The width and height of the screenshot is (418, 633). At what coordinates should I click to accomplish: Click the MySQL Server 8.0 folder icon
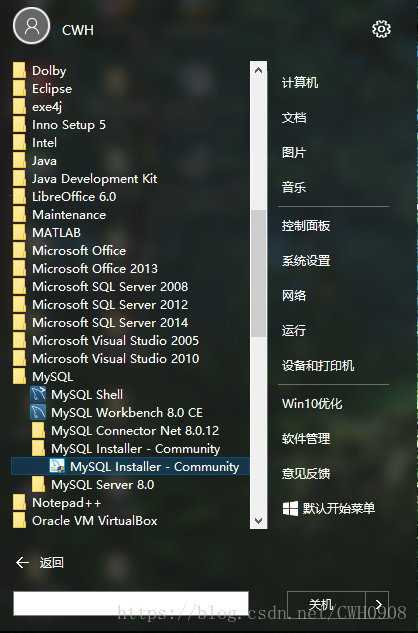pos(38,484)
